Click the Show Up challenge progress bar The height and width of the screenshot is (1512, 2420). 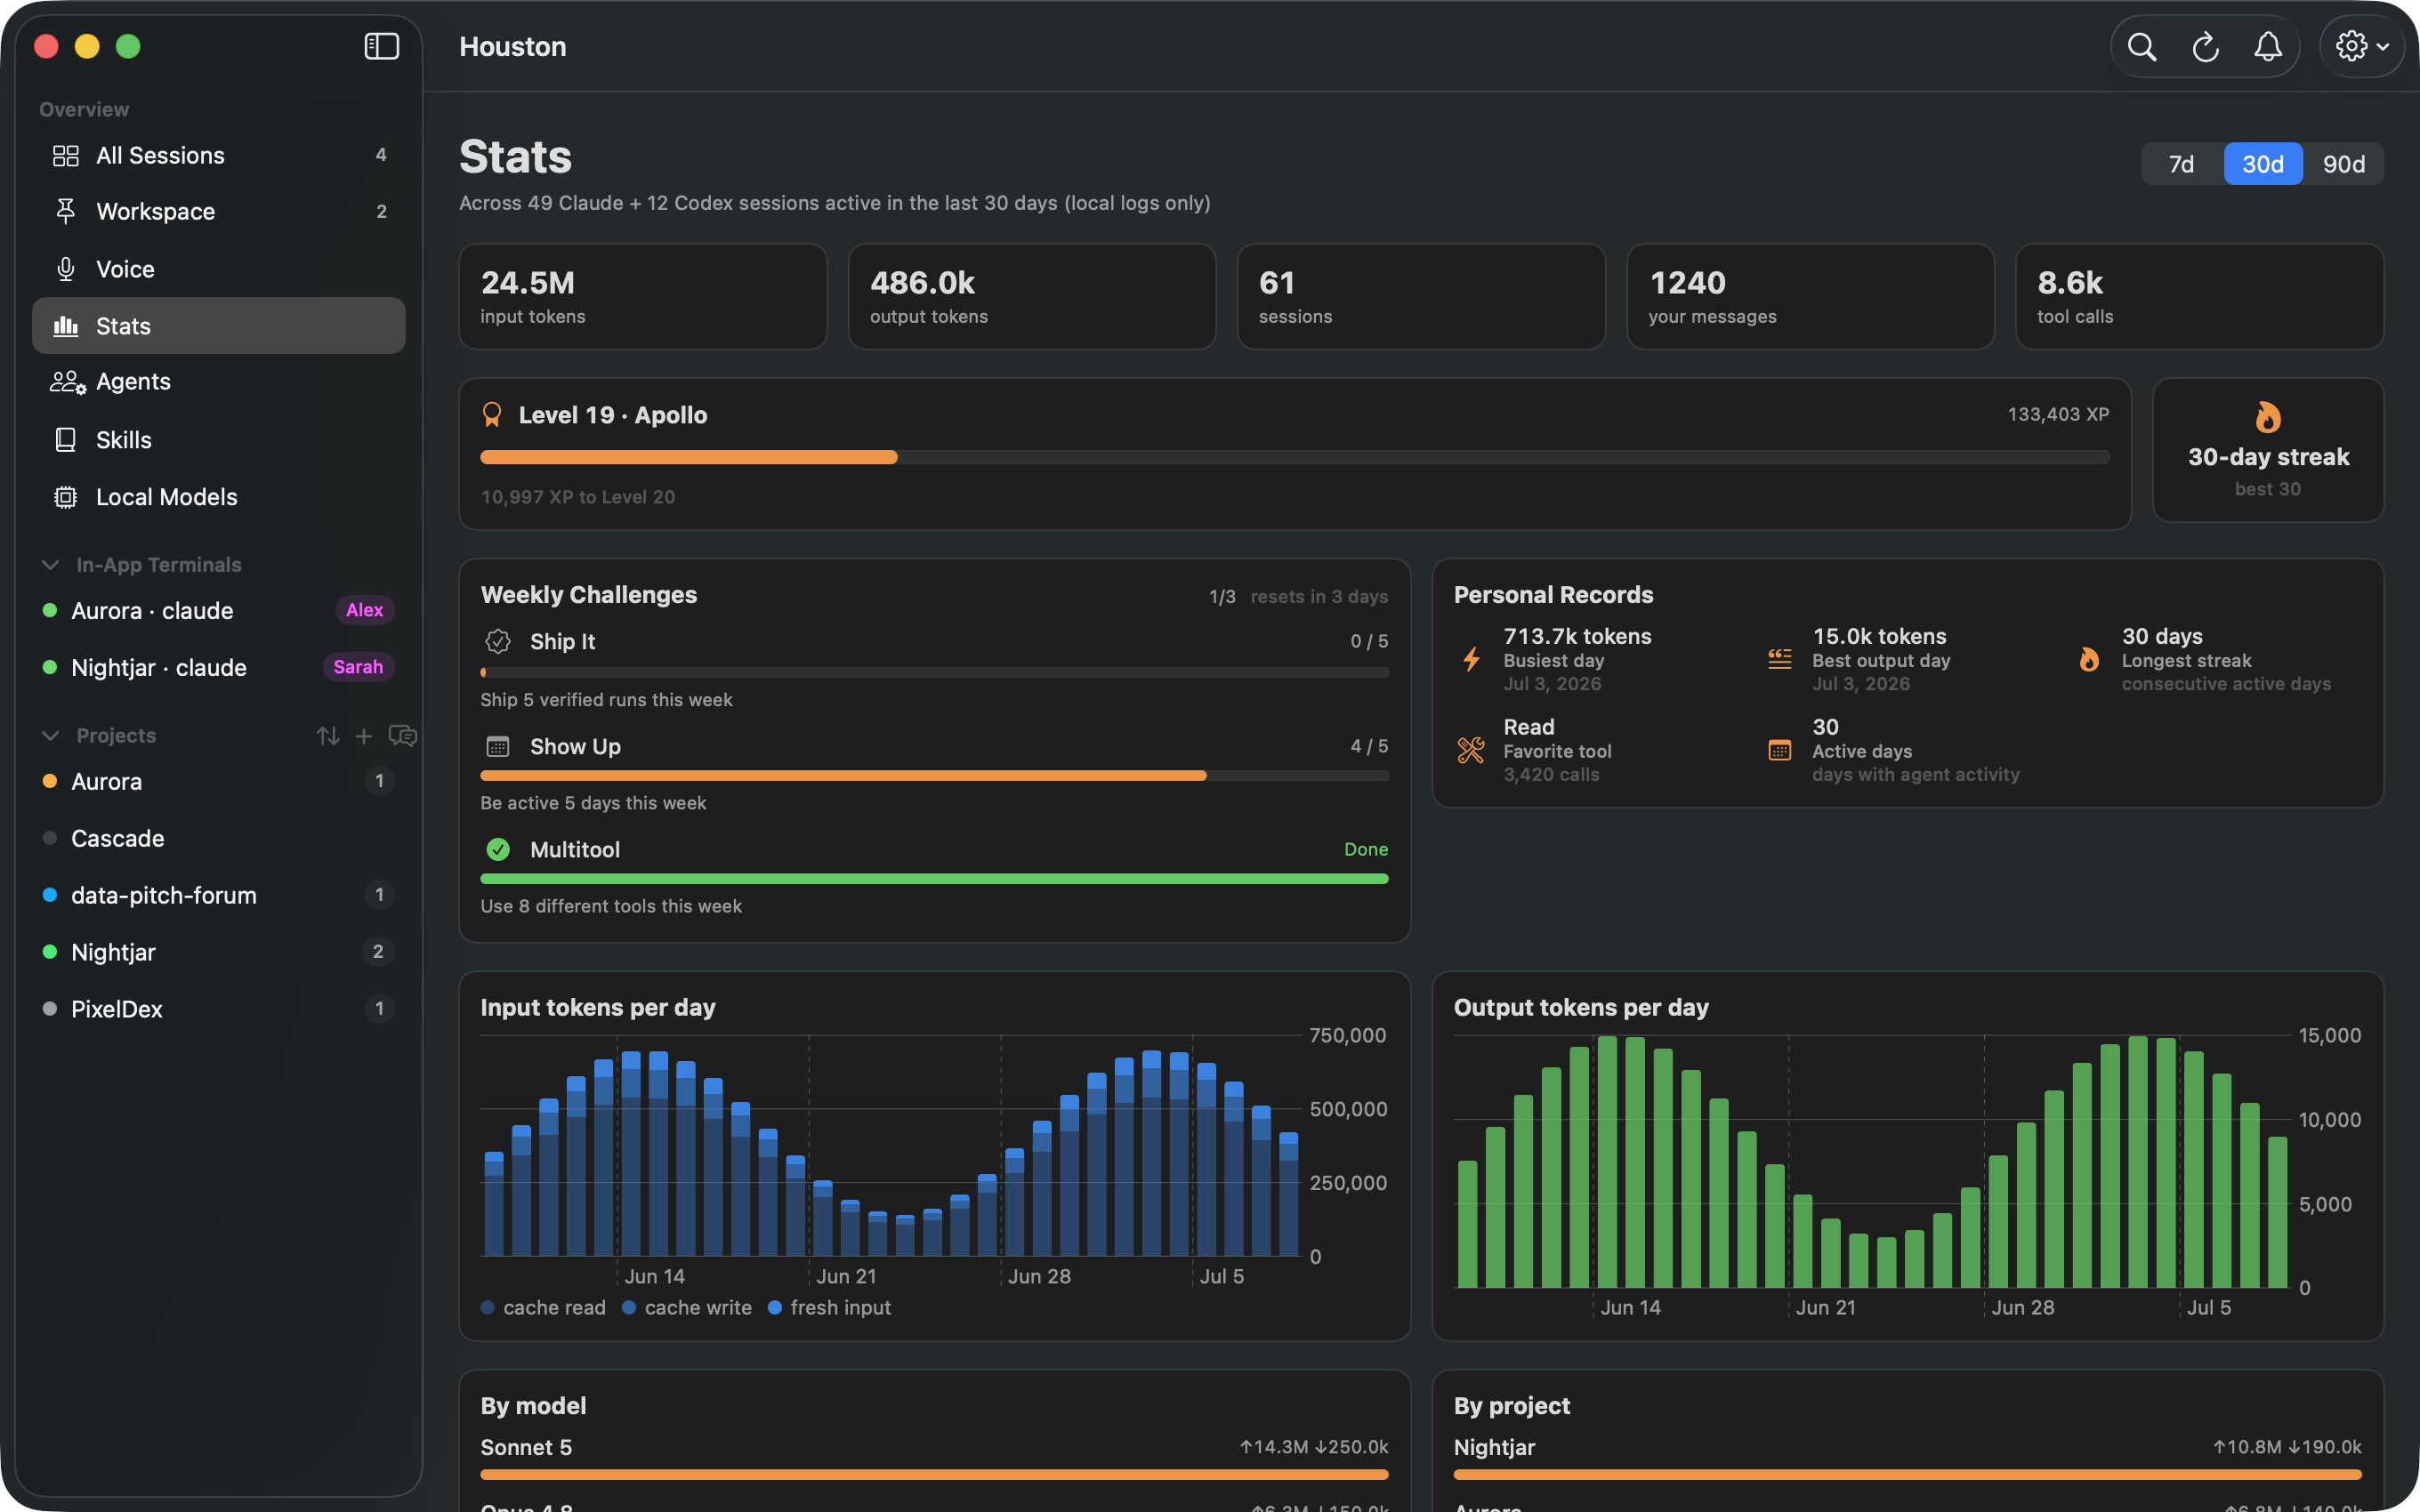coord(934,776)
